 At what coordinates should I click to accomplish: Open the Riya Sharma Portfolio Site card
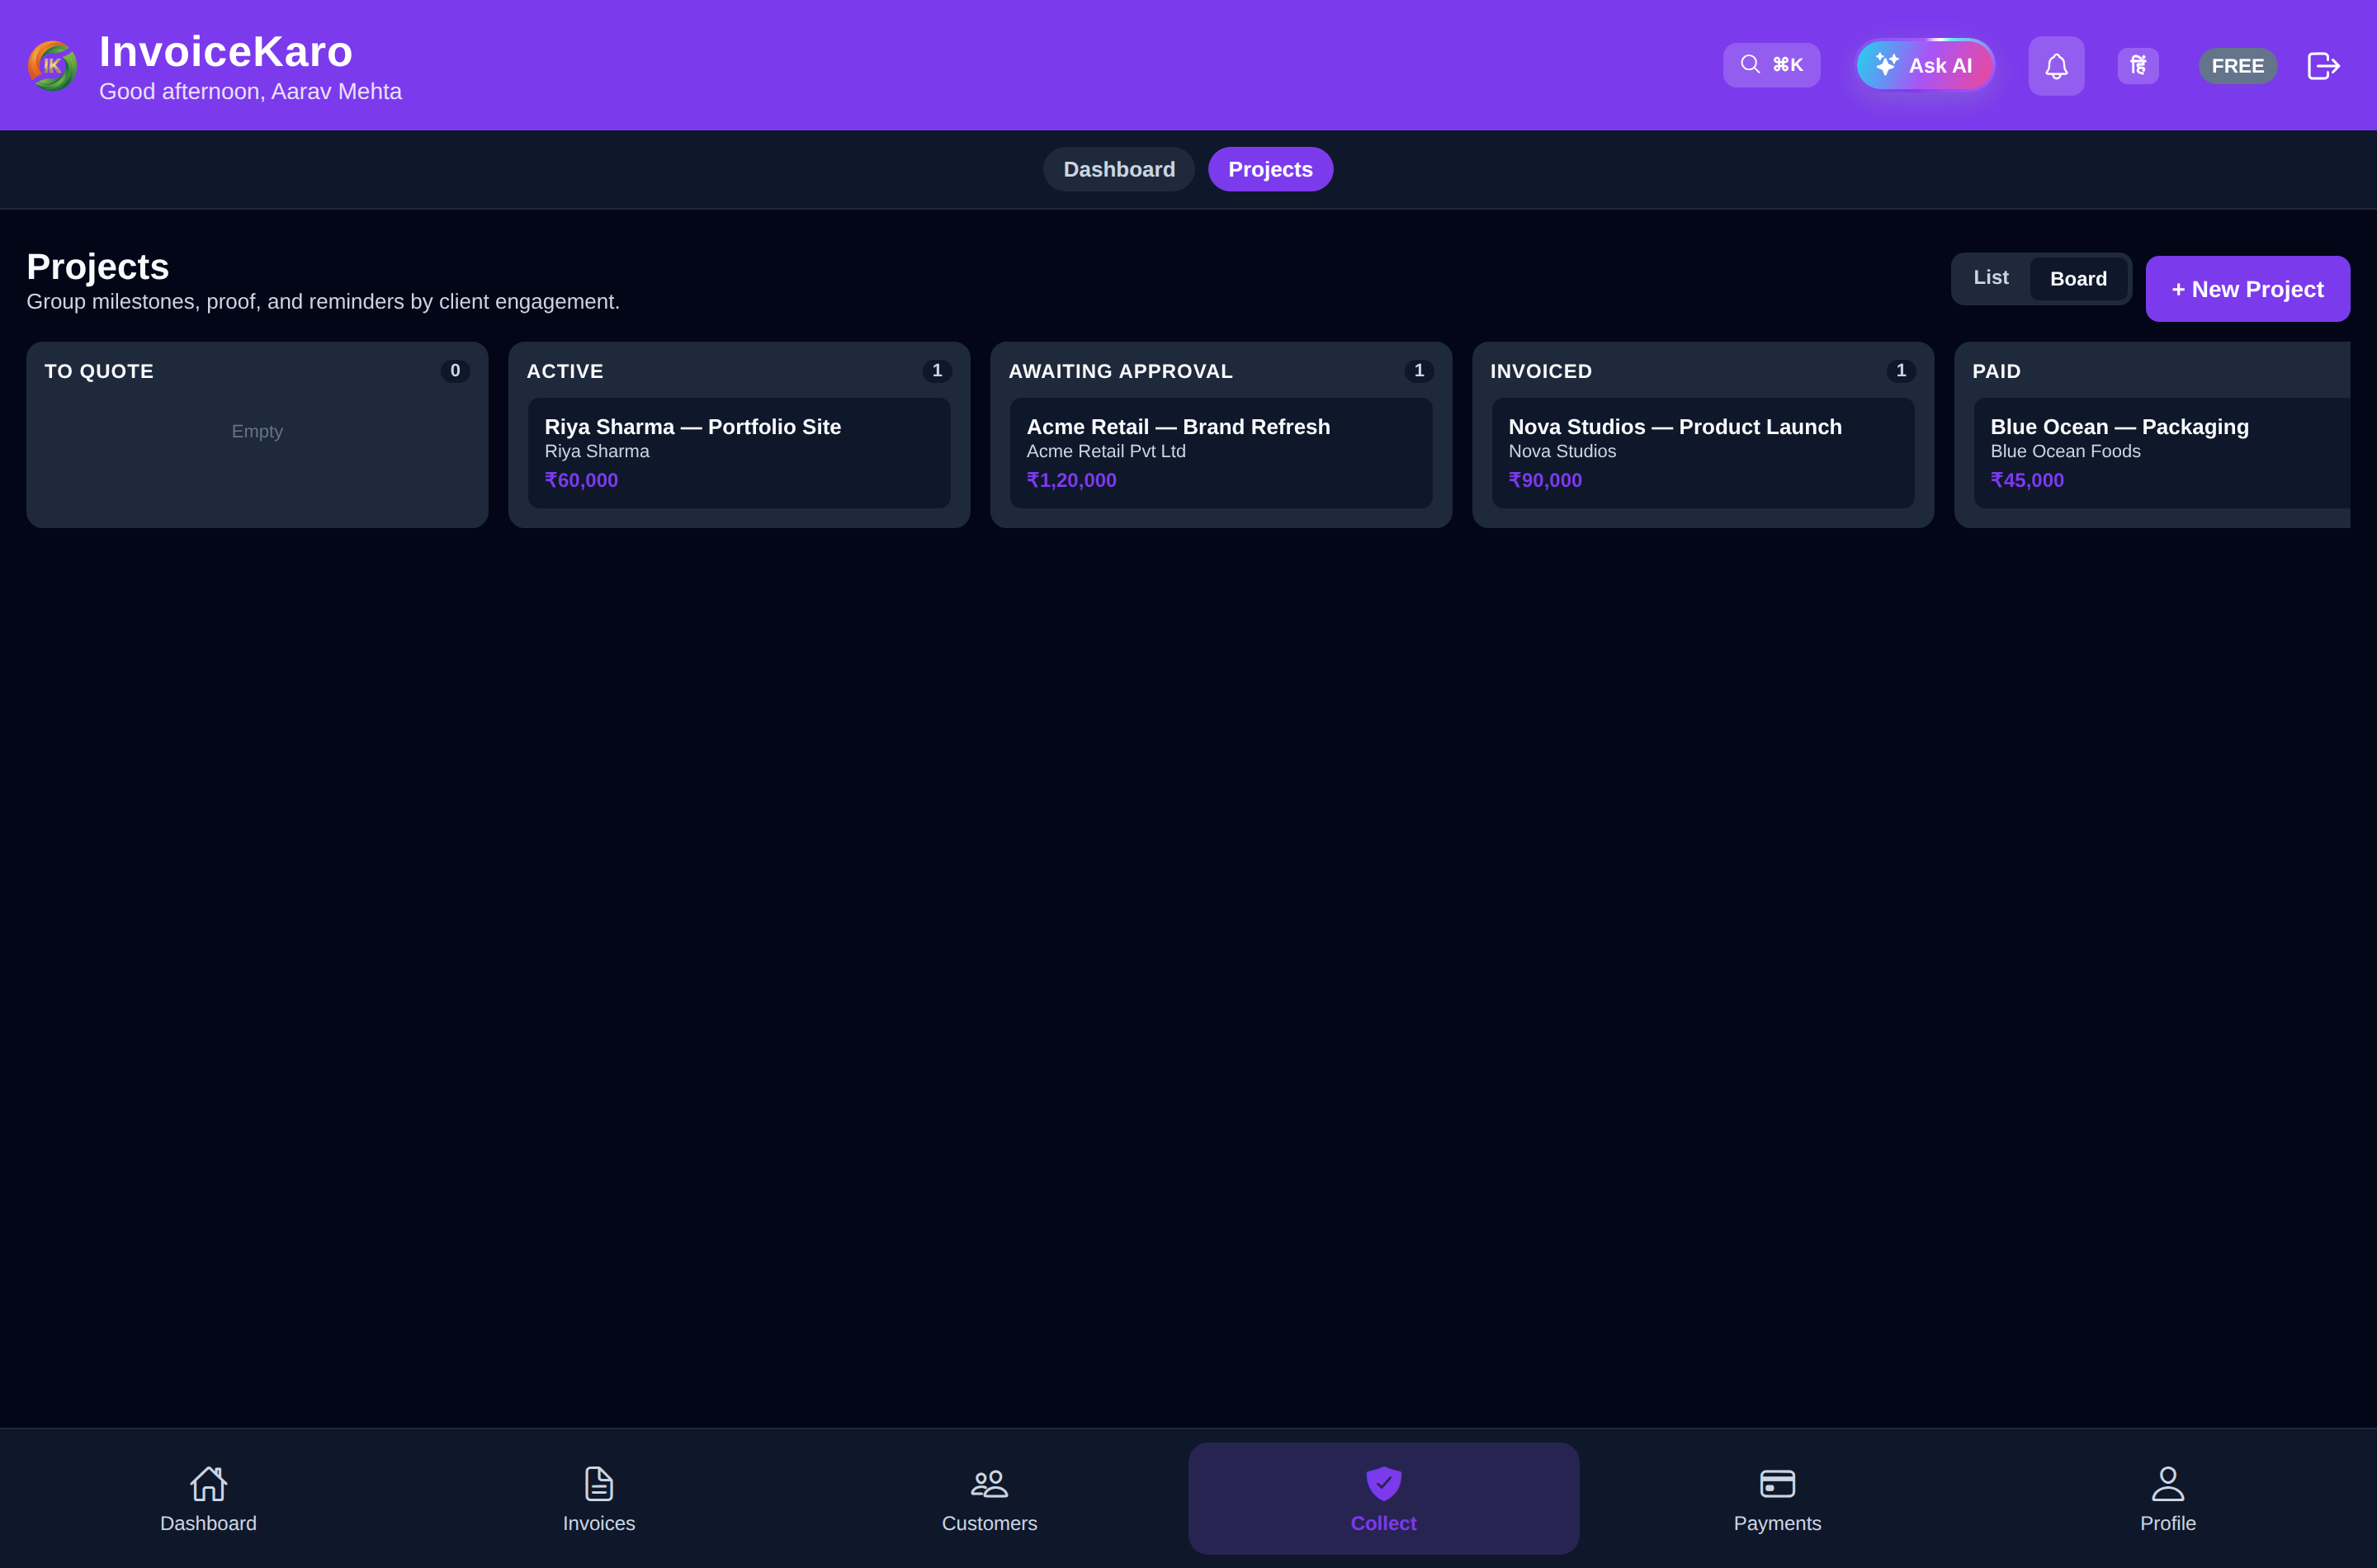(739, 453)
